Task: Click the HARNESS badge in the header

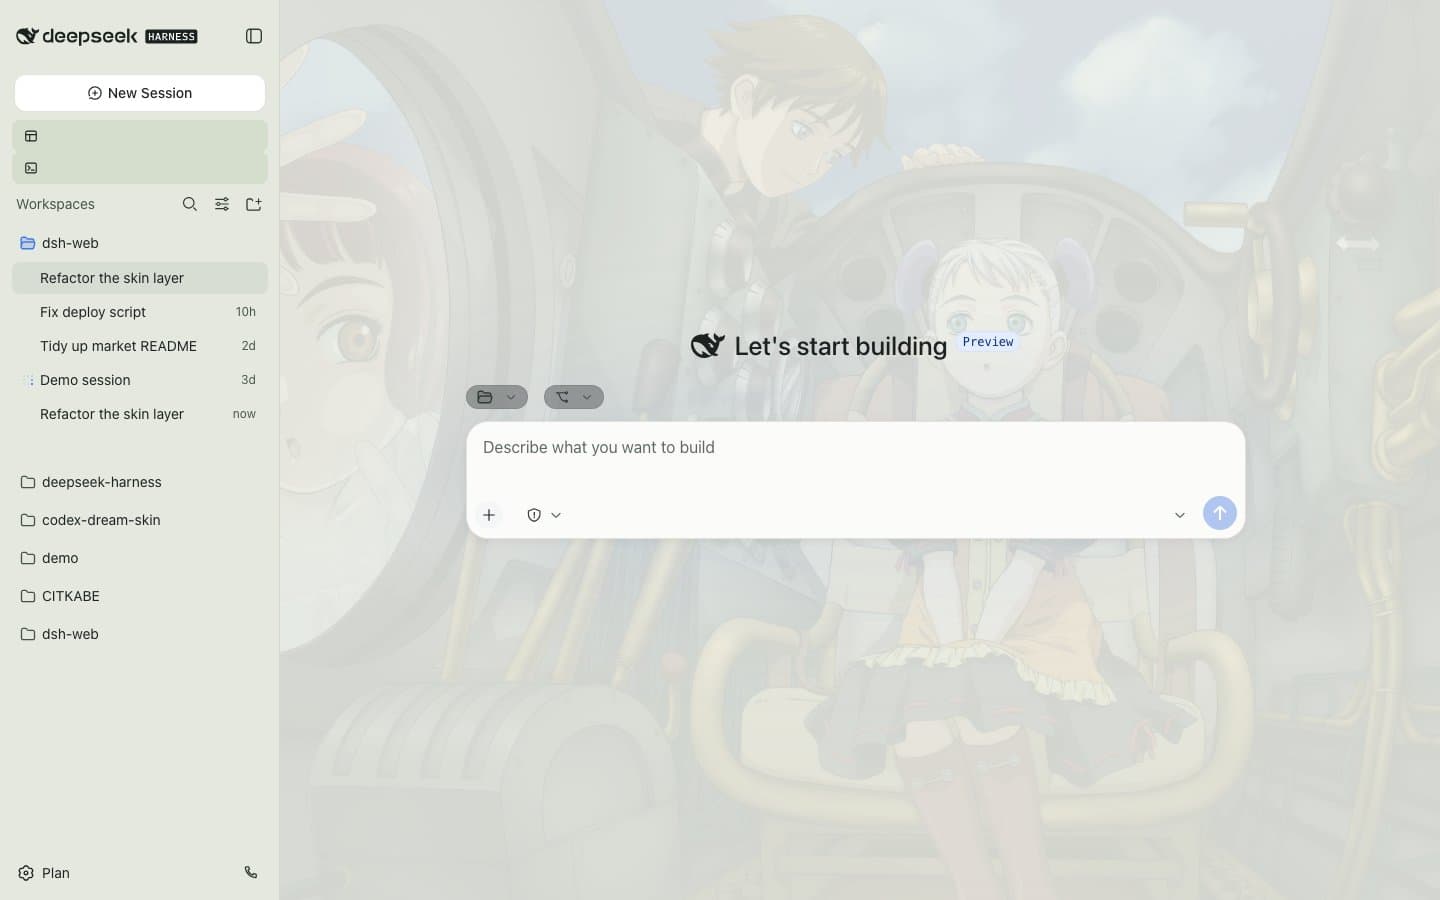Action: (172, 37)
